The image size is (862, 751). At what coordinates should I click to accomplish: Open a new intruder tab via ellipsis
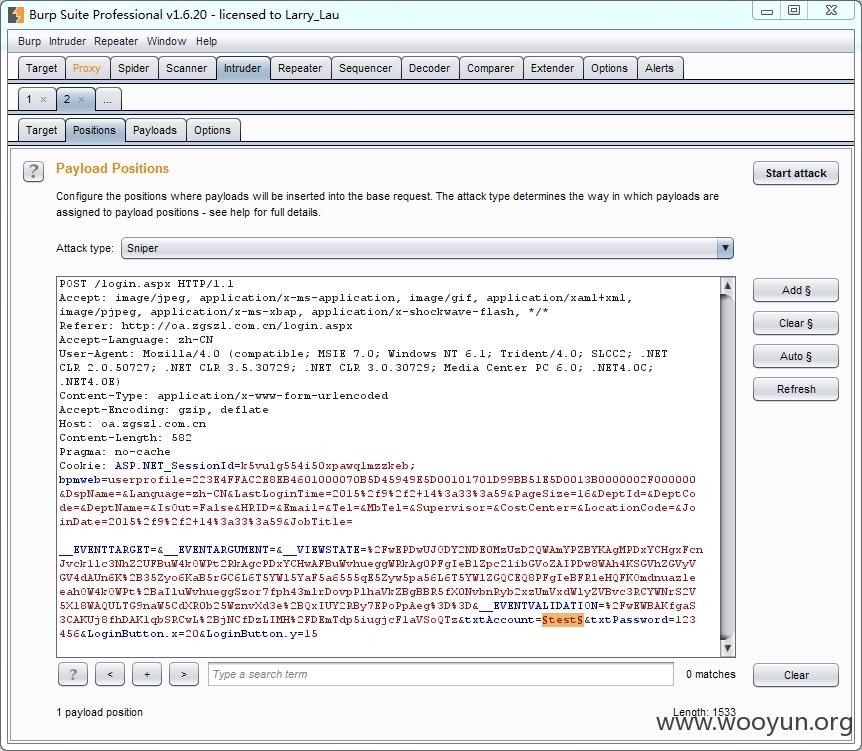coord(108,100)
